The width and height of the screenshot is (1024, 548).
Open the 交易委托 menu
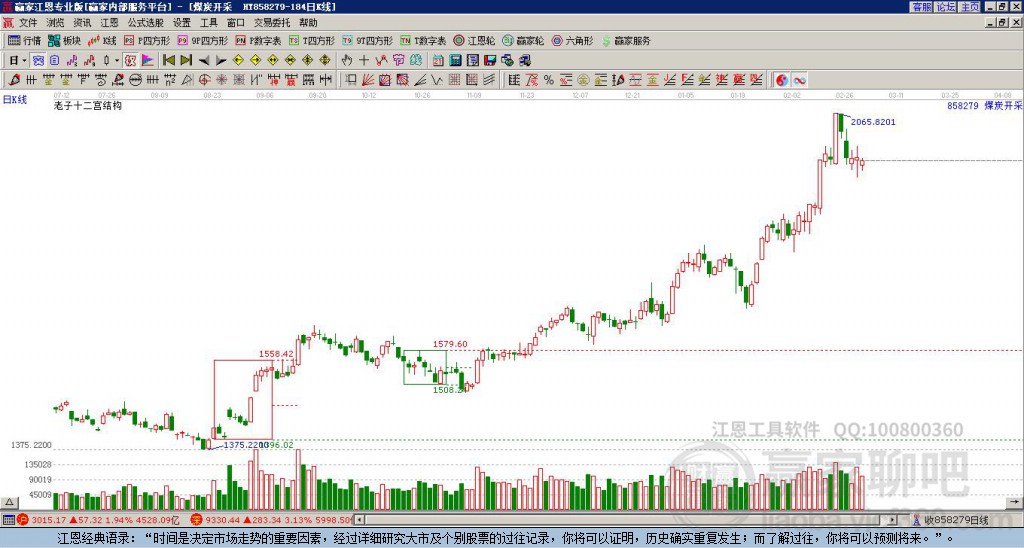click(x=272, y=23)
